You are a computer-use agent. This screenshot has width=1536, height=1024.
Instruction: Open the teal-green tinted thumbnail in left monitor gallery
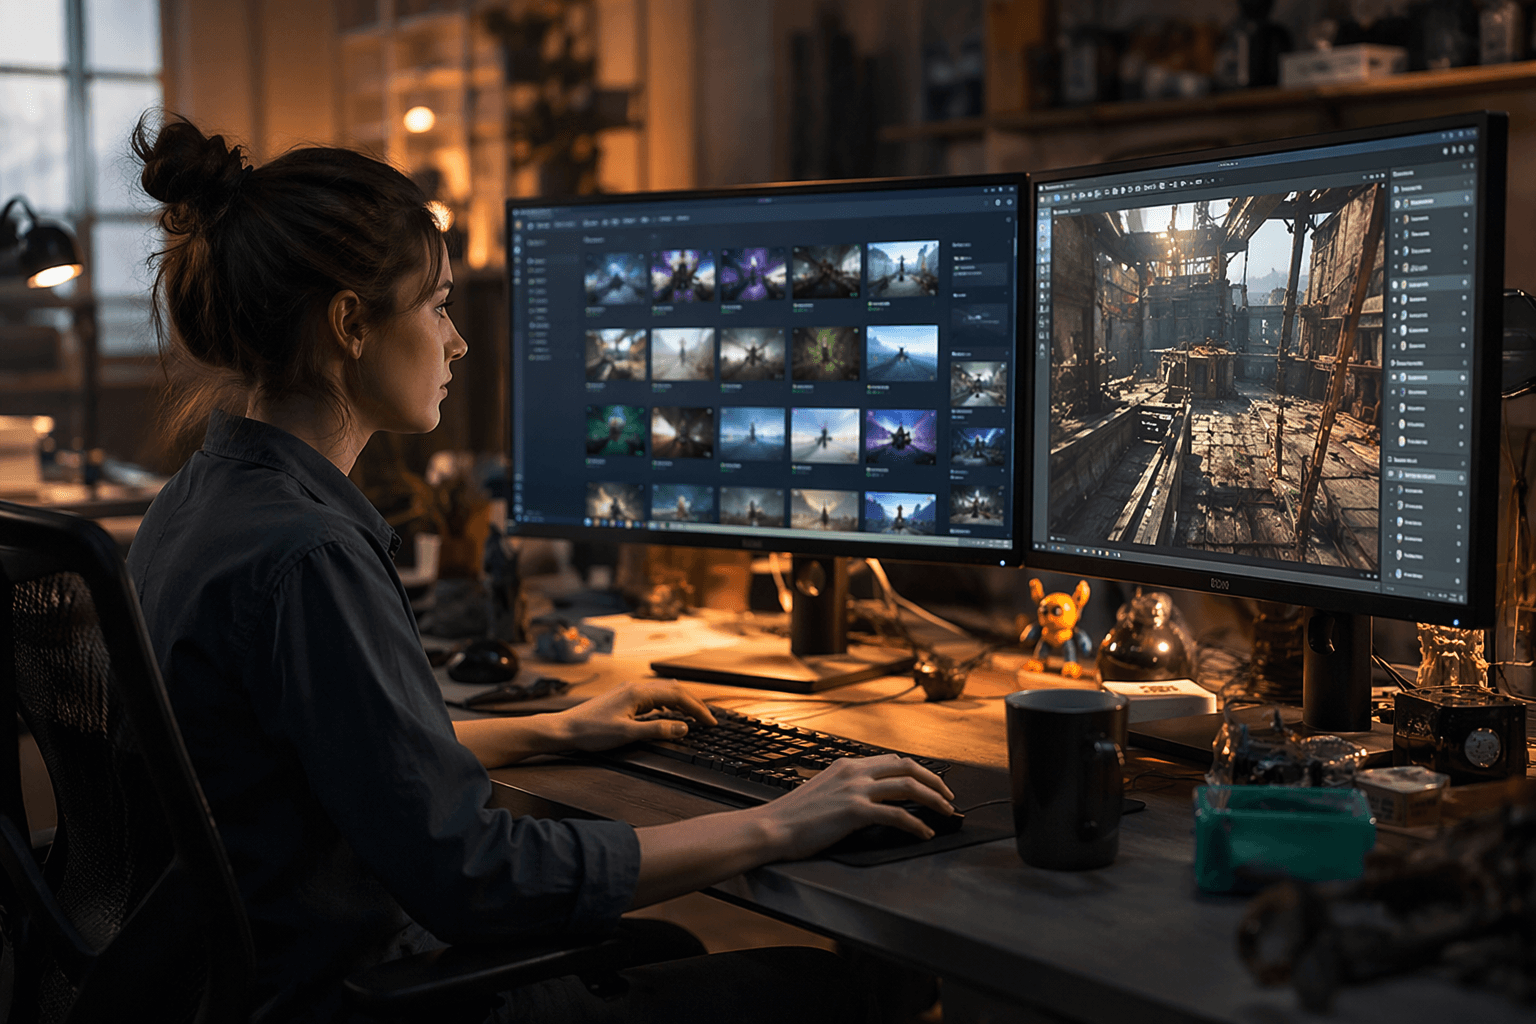tap(615, 430)
